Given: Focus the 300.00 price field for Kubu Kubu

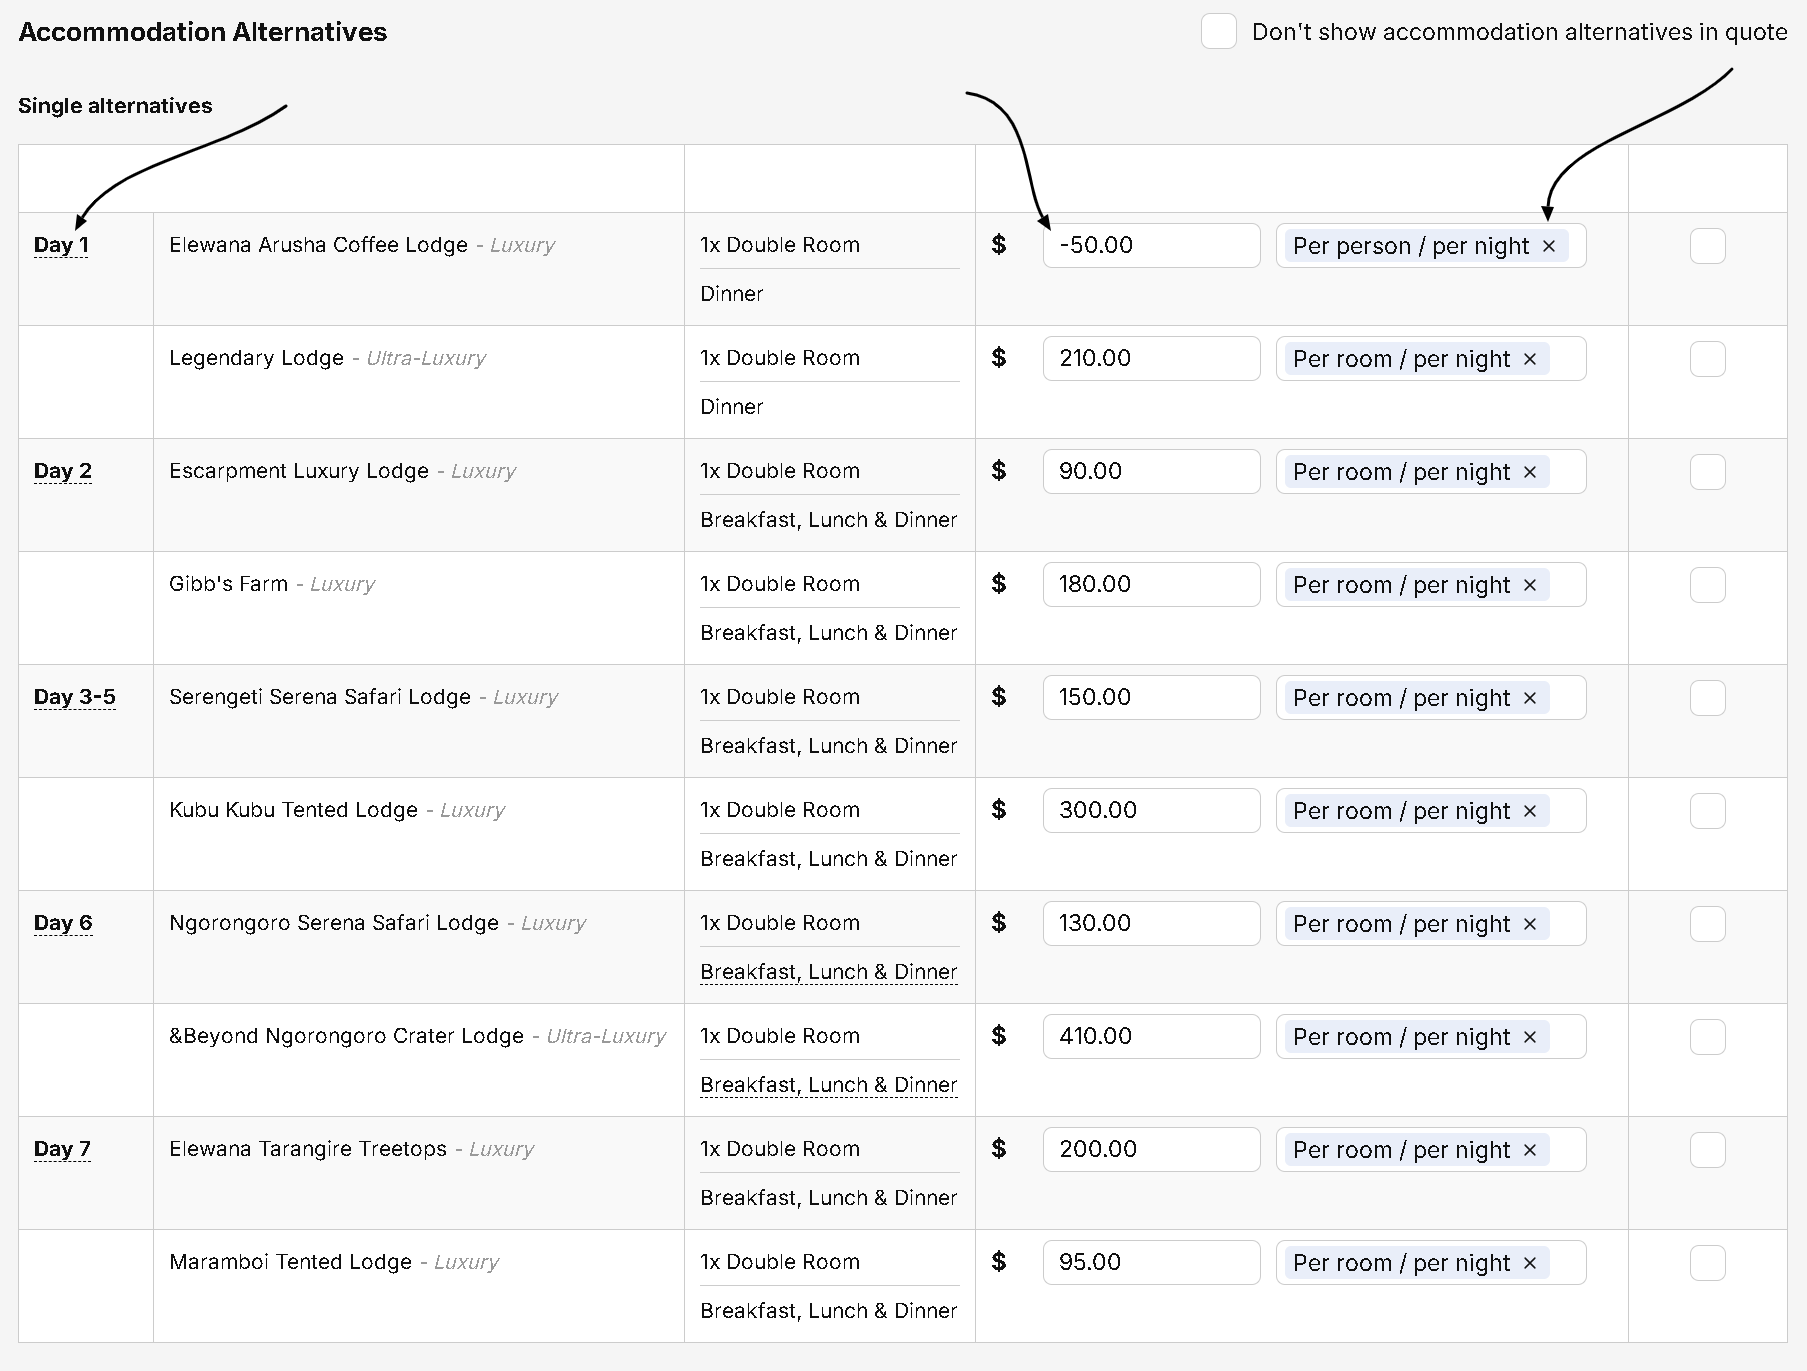Looking at the screenshot, I should [x=1151, y=811].
